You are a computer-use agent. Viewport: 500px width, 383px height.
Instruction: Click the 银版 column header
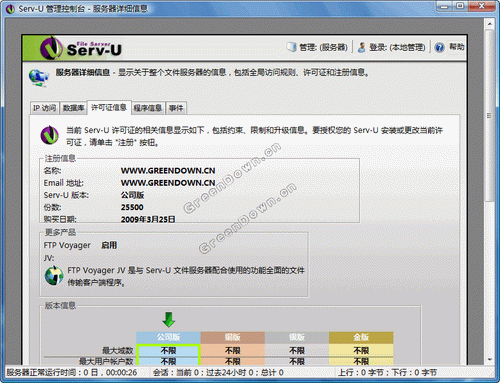pyautogui.click(x=297, y=337)
